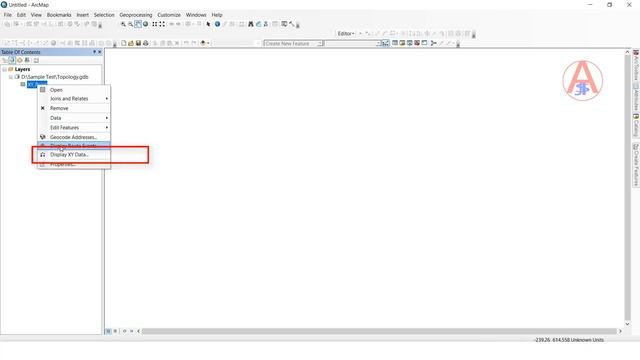The image size is (640, 360).
Task: Activate the blue Identify tool
Action: 217,24
